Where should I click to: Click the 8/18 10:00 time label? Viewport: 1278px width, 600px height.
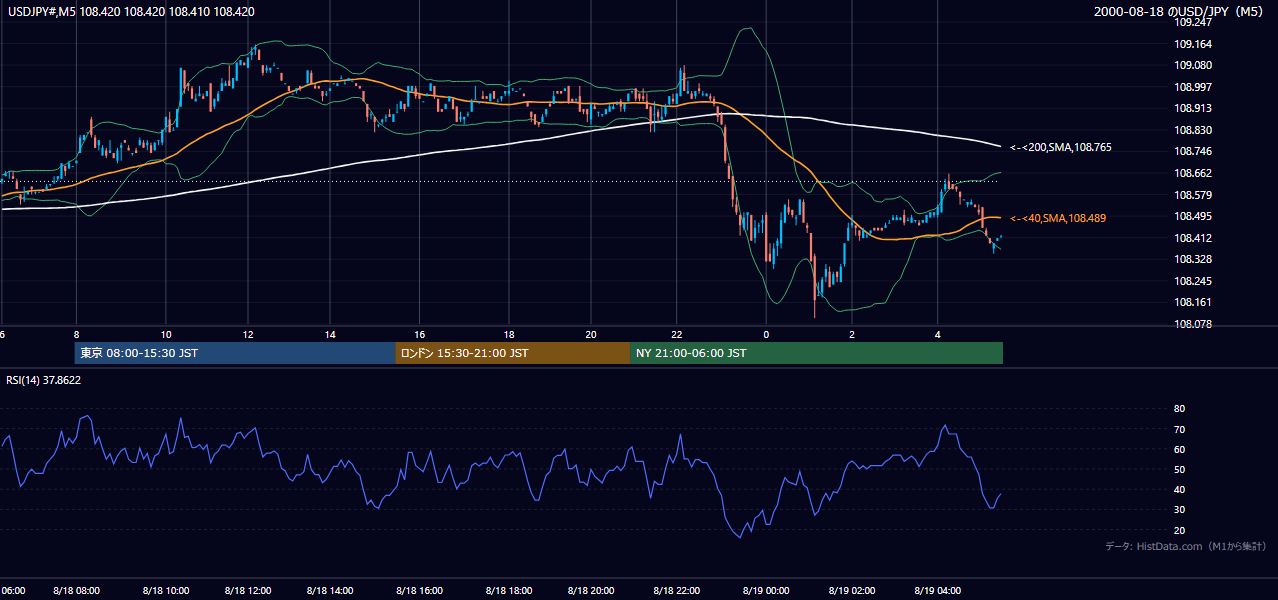(x=166, y=591)
